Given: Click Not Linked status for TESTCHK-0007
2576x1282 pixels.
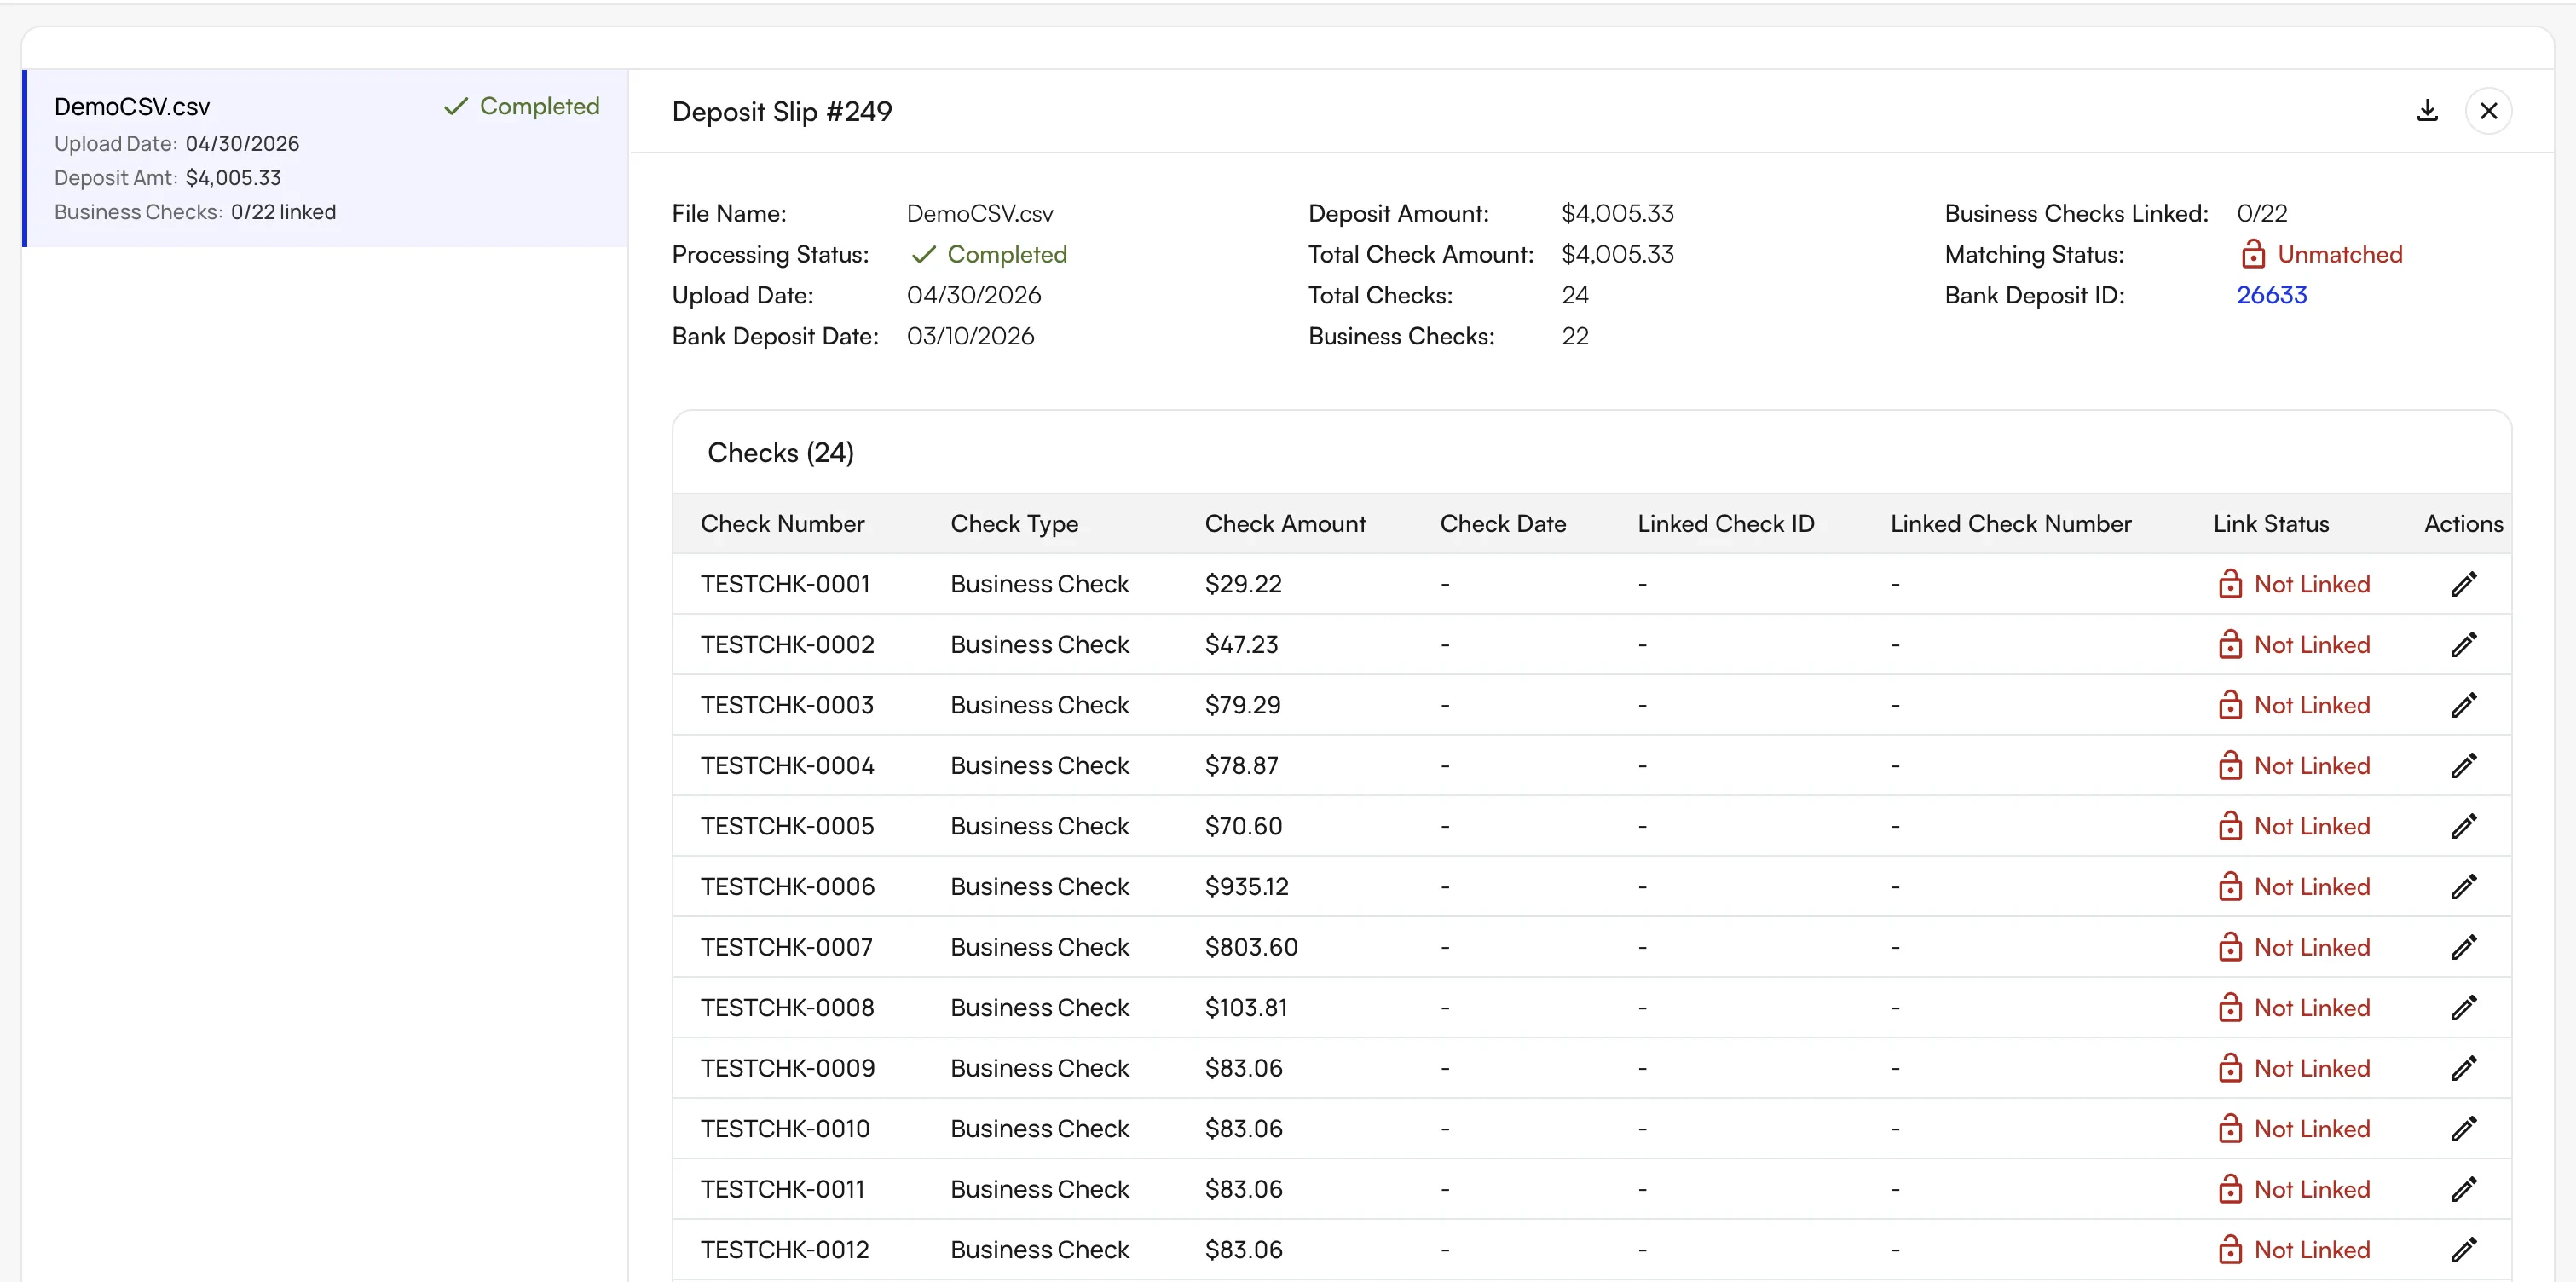Looking at the screenshot, I should 2294,947.
